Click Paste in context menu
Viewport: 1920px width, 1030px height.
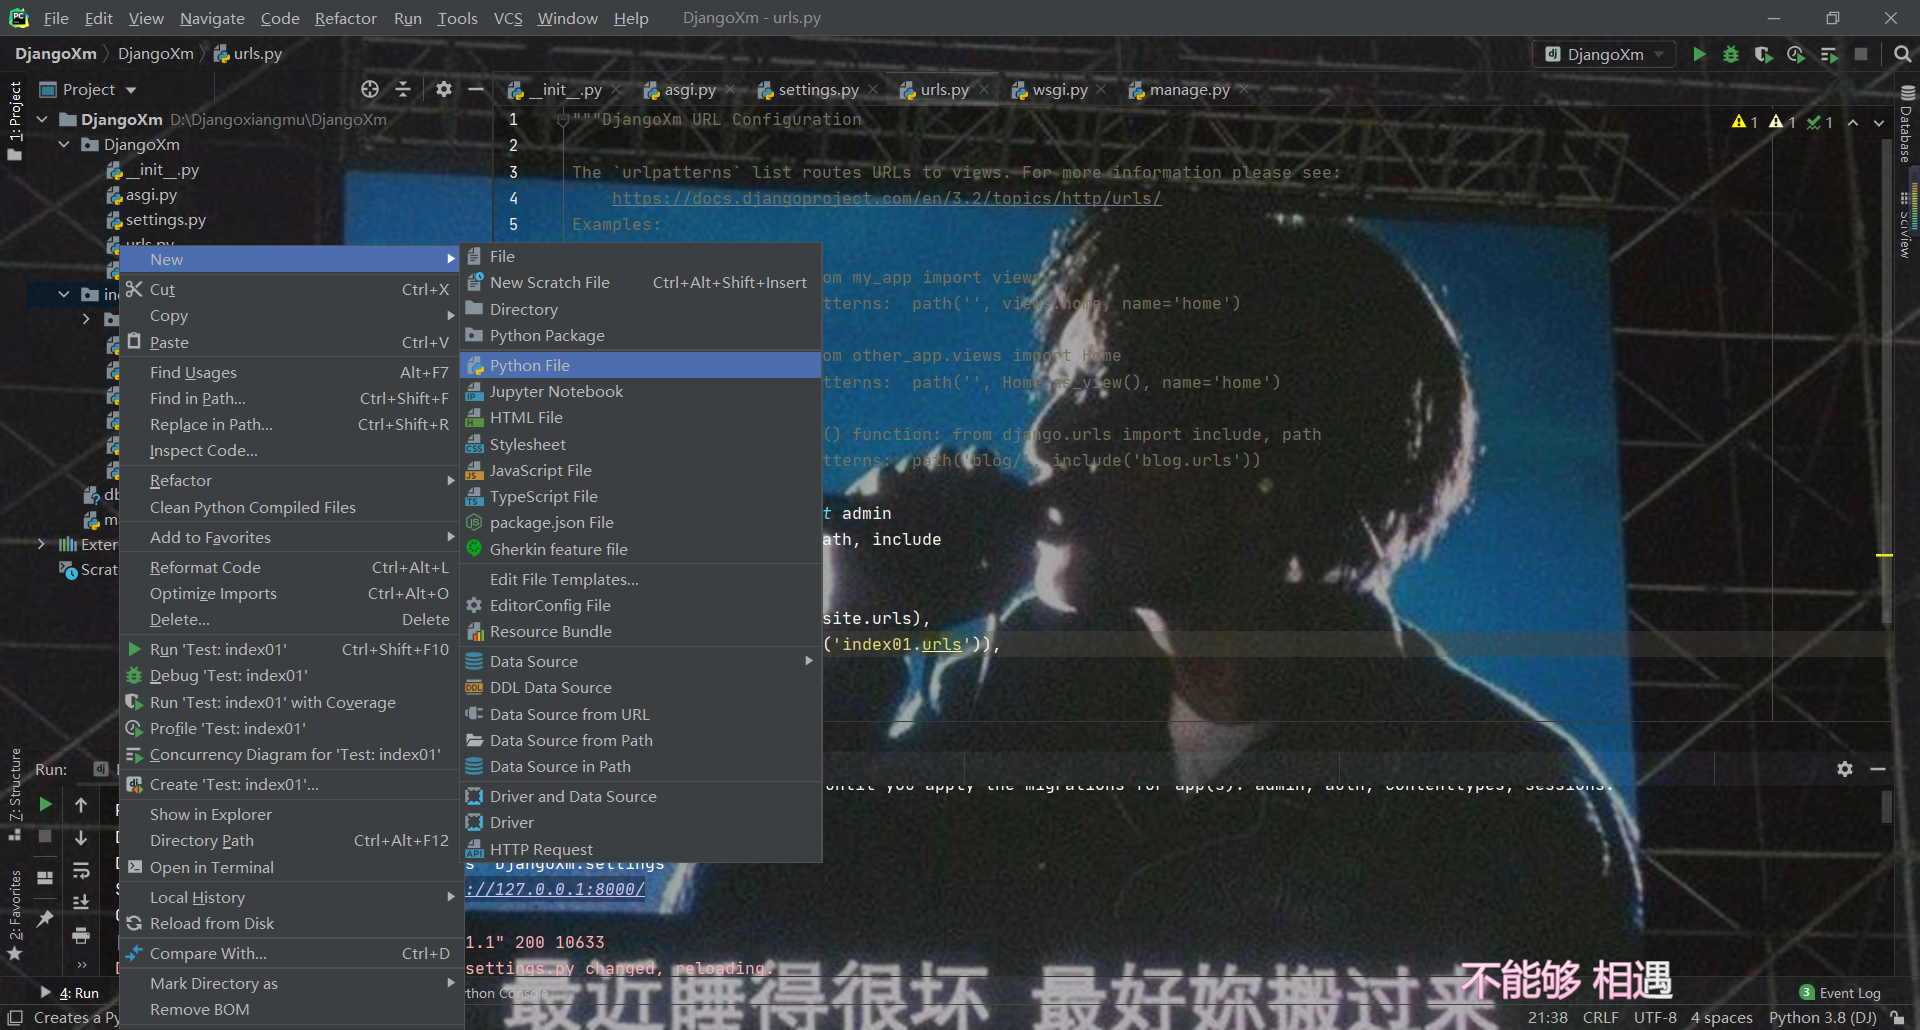pyautogui.click(x=289, y=342)
